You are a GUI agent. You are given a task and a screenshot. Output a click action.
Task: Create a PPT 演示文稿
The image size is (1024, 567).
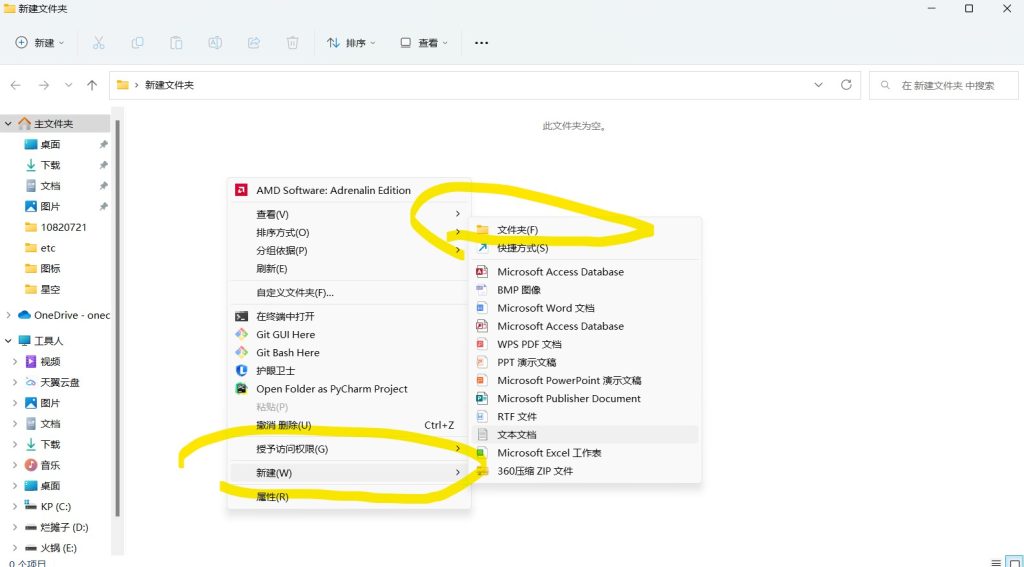coord(586,362)
